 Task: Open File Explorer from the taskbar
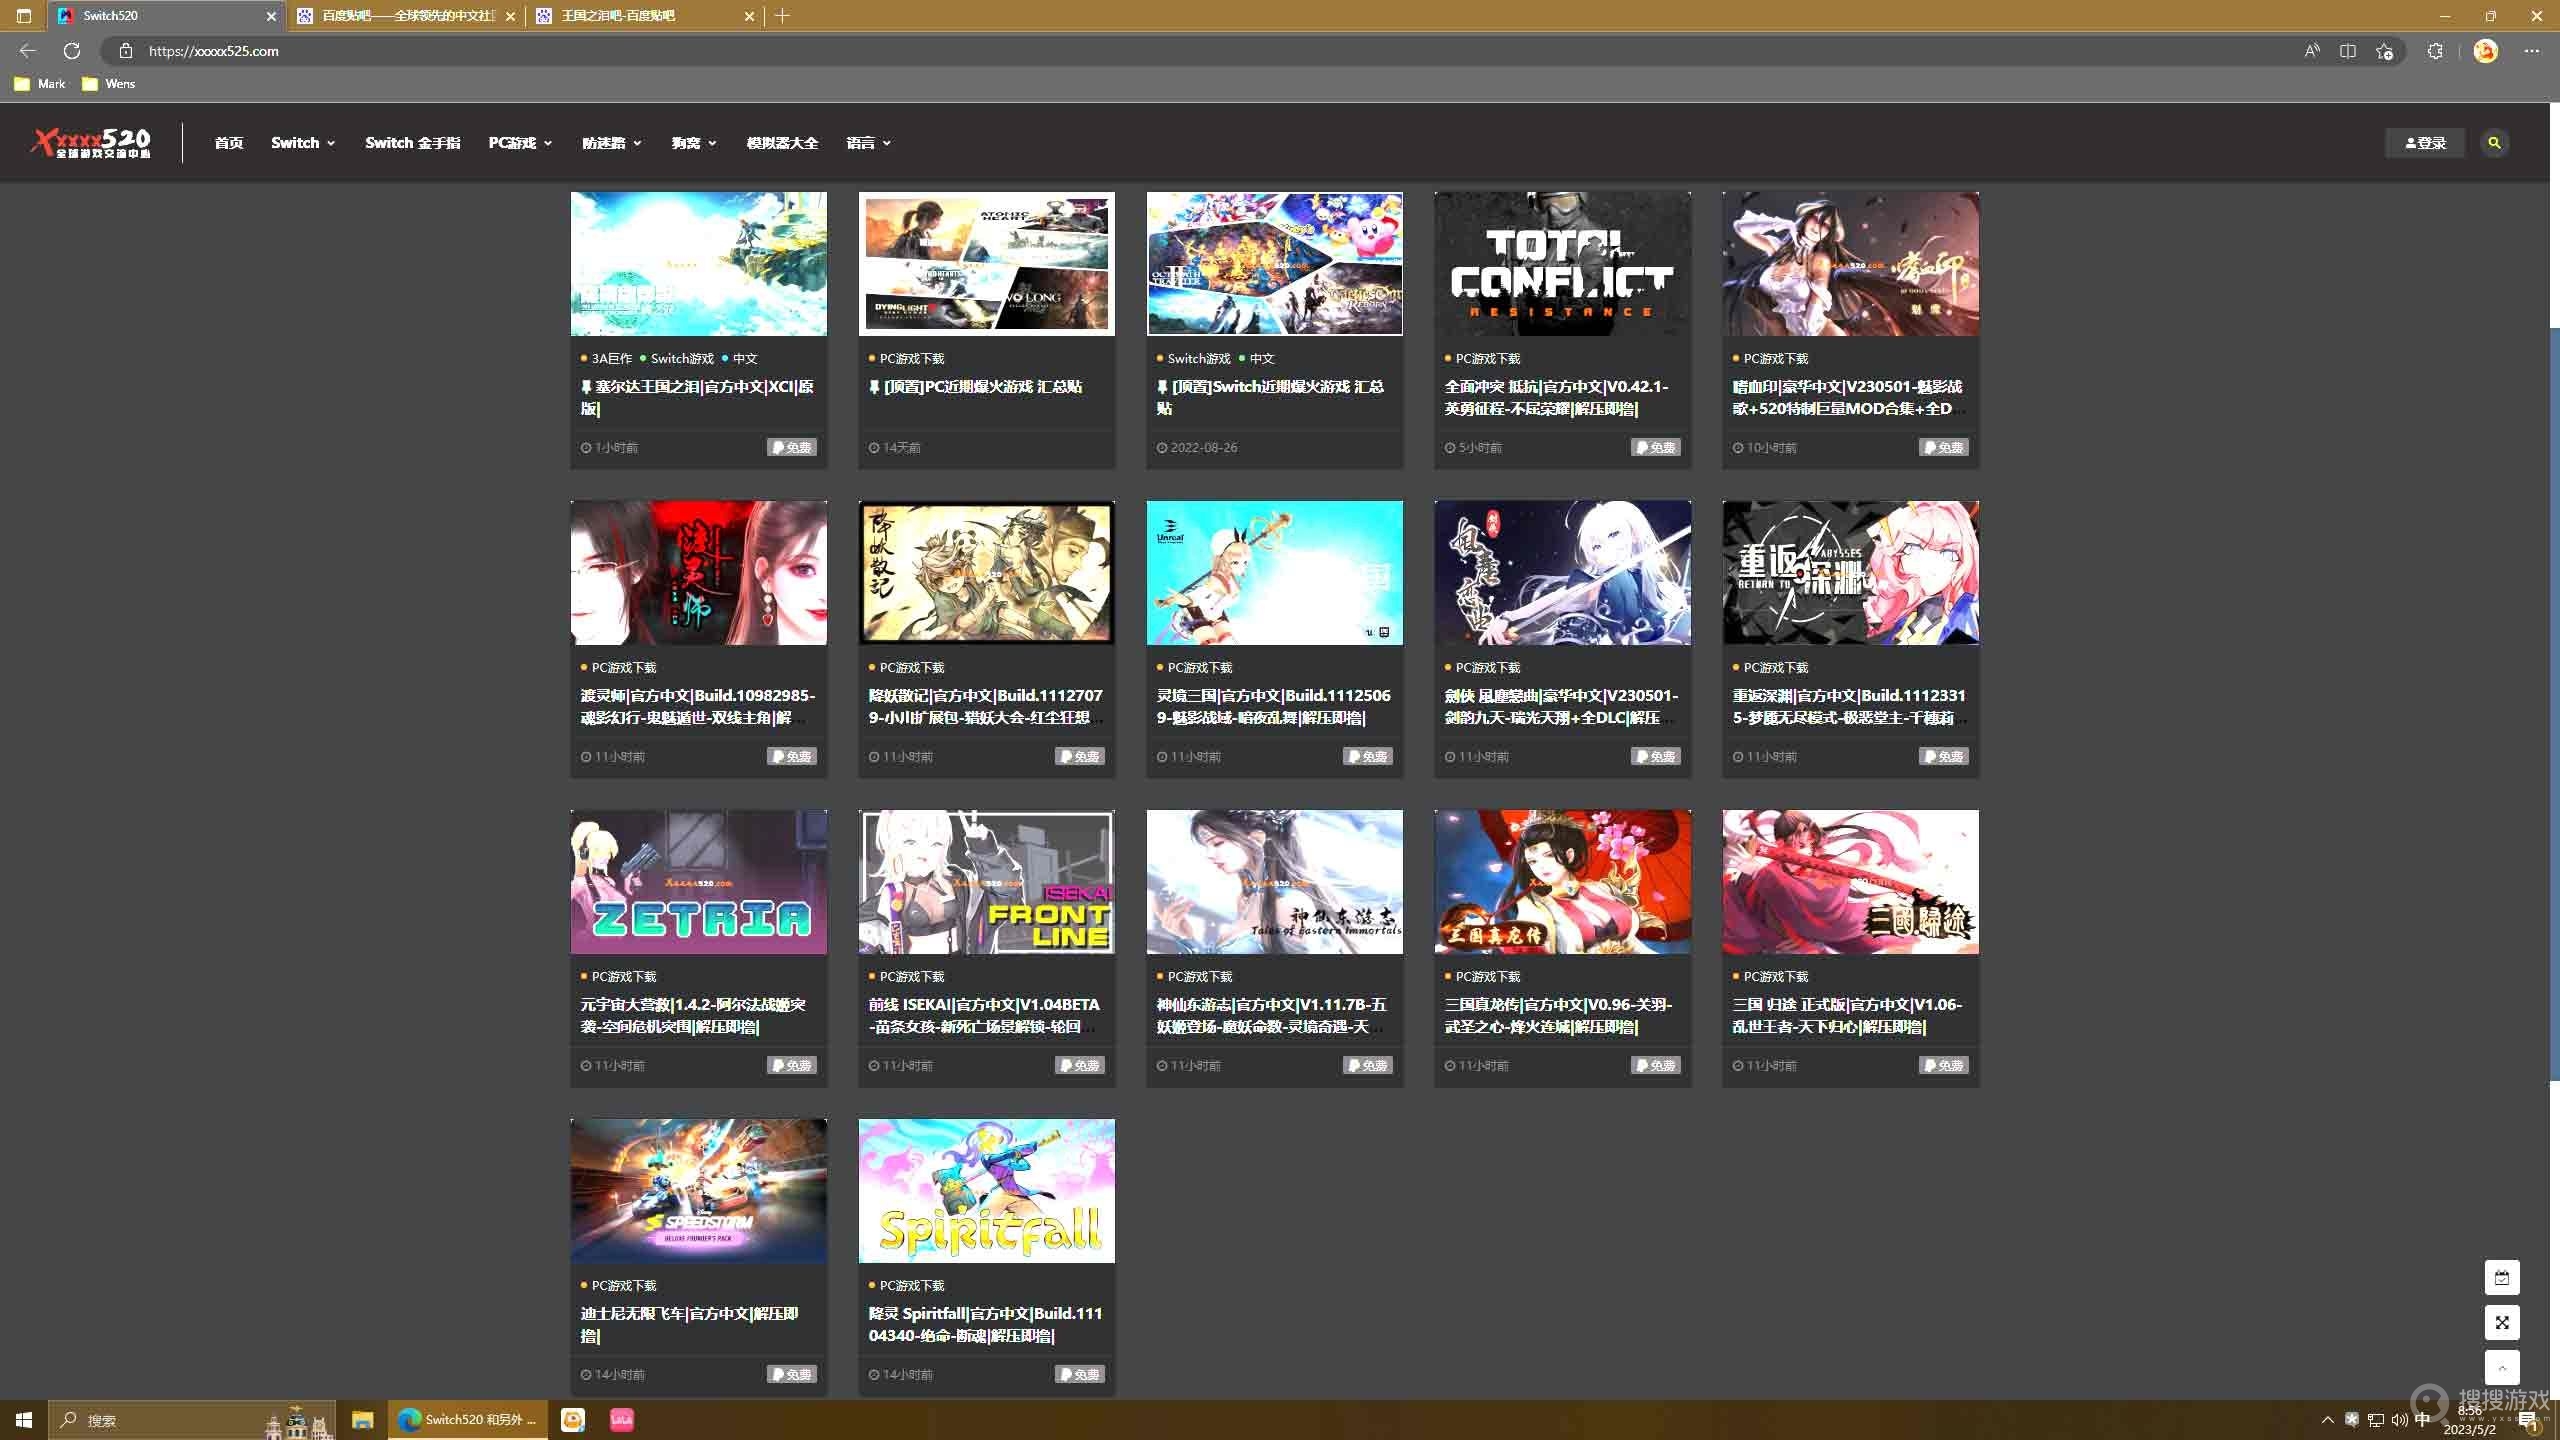[x=362, y=1420]
